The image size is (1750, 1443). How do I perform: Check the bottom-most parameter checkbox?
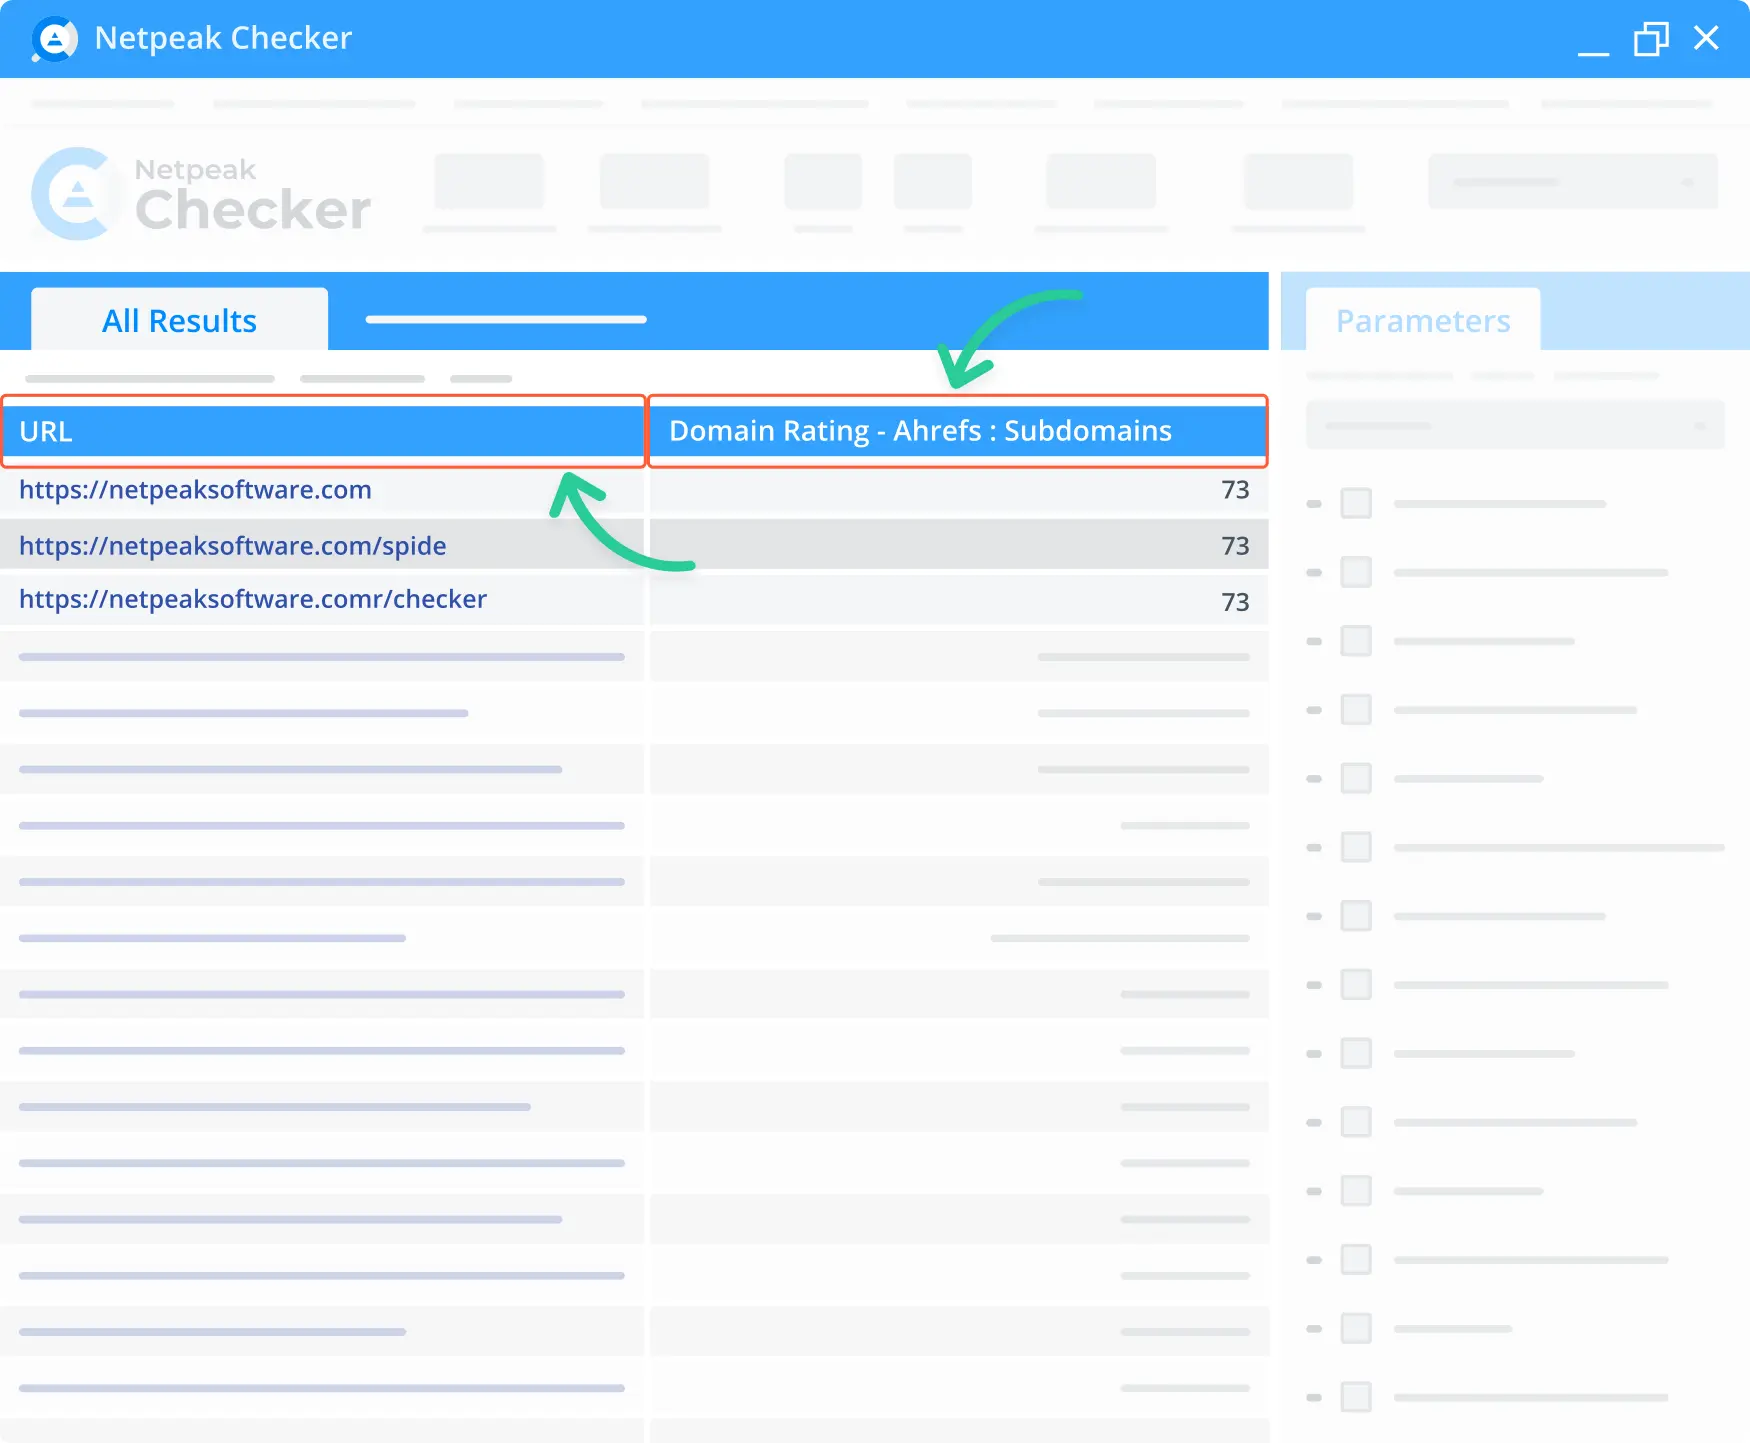[x=1357, y=1398]
